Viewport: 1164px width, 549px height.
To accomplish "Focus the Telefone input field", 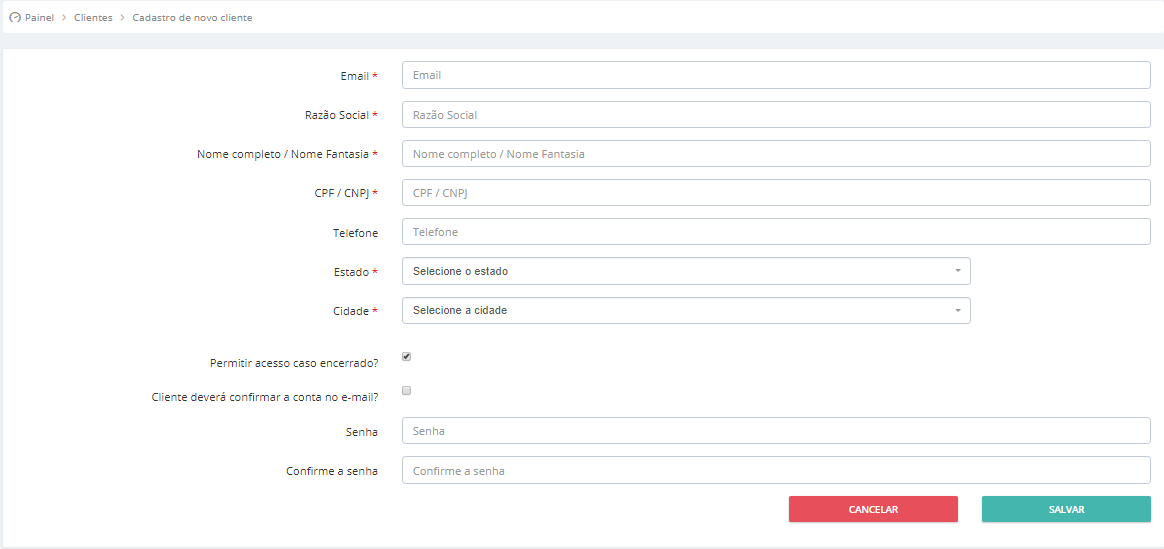I will (776, 232).
